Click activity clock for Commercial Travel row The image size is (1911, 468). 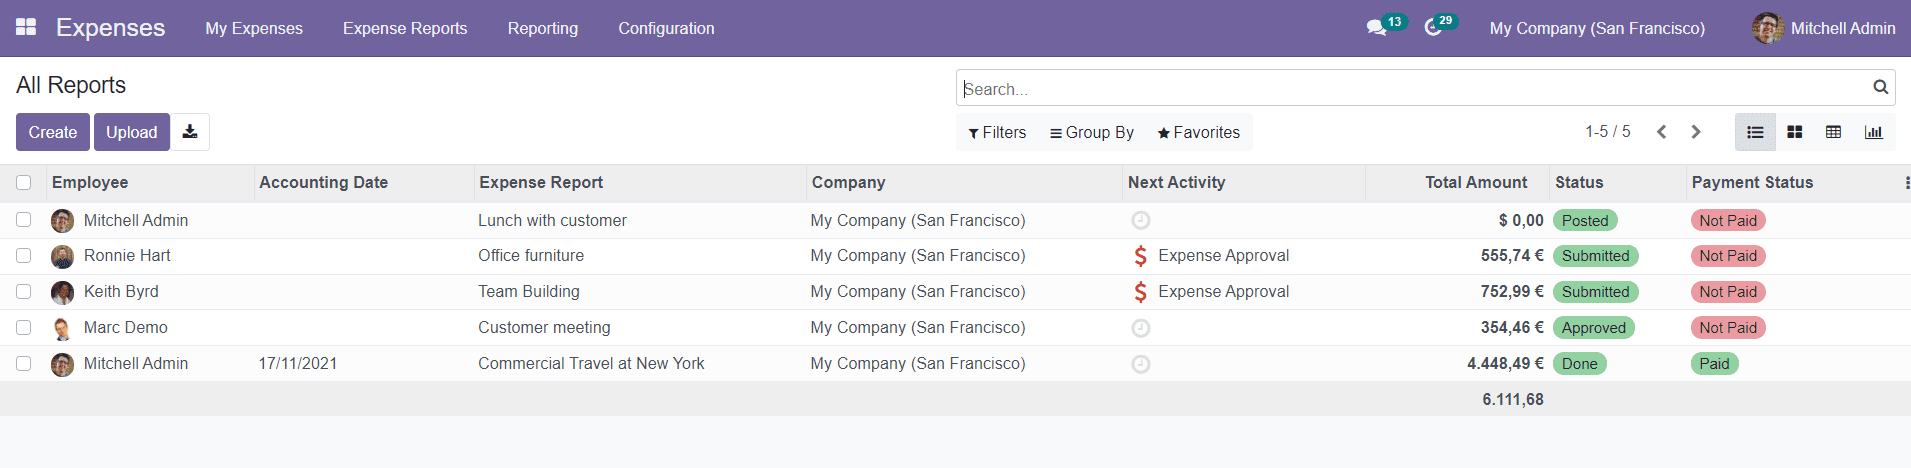[x=1140, y=364]
